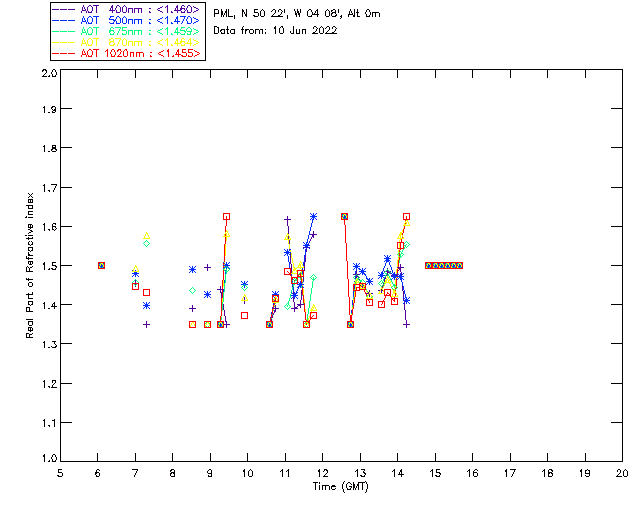Click the x-axis tick label 16
Image resolution: width=640 pixels, height=512 pixels.
[x=472, y=473]
